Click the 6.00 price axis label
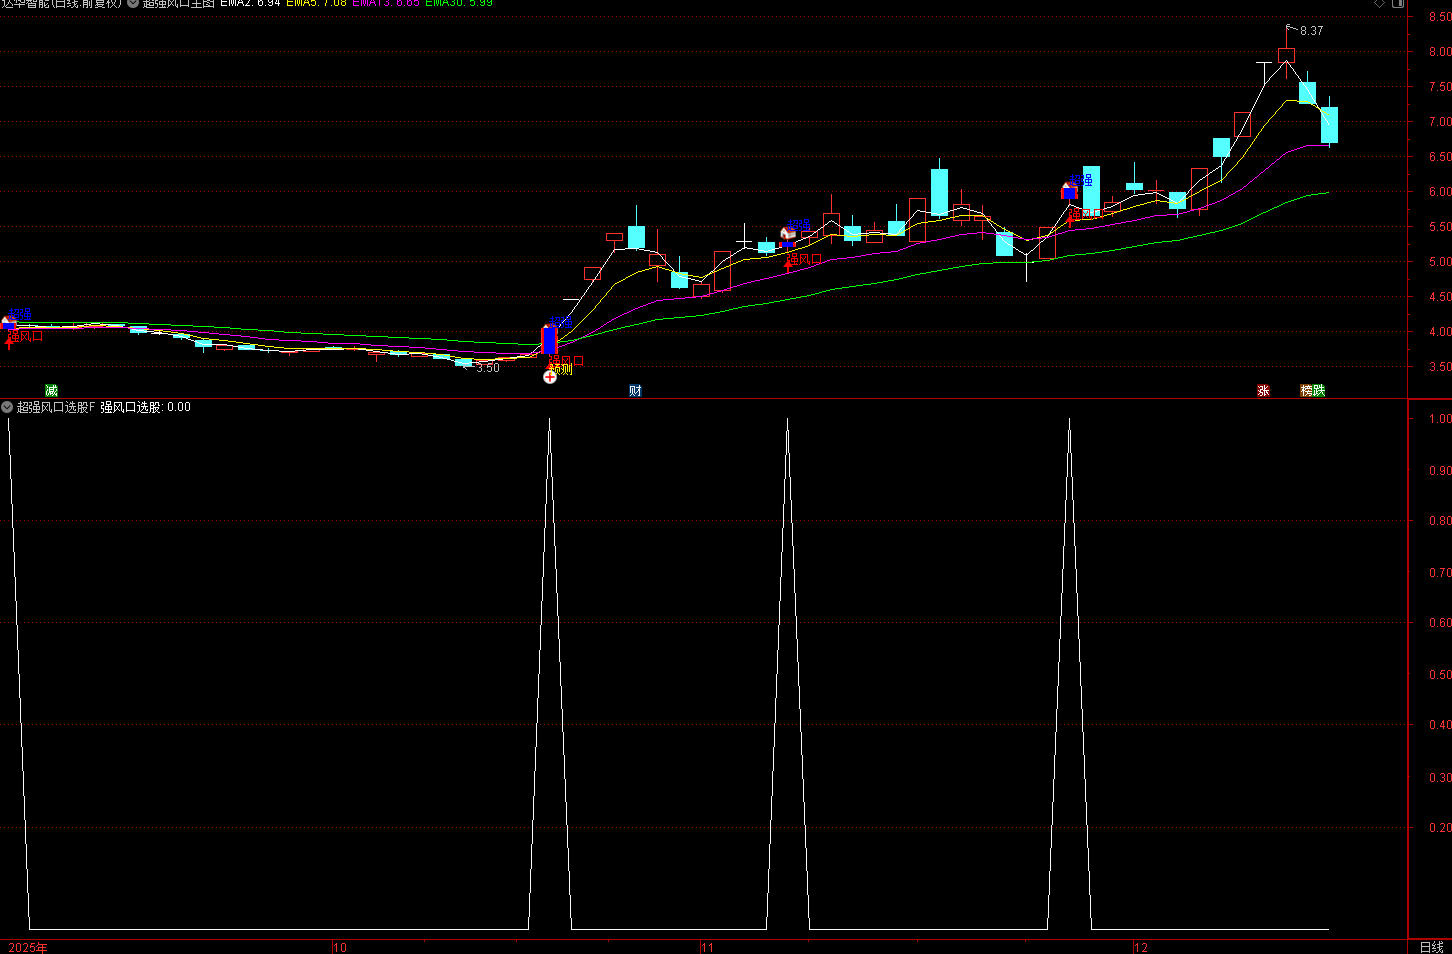Viewport: 1452px width, 954px height. [x=1439, y=192]
